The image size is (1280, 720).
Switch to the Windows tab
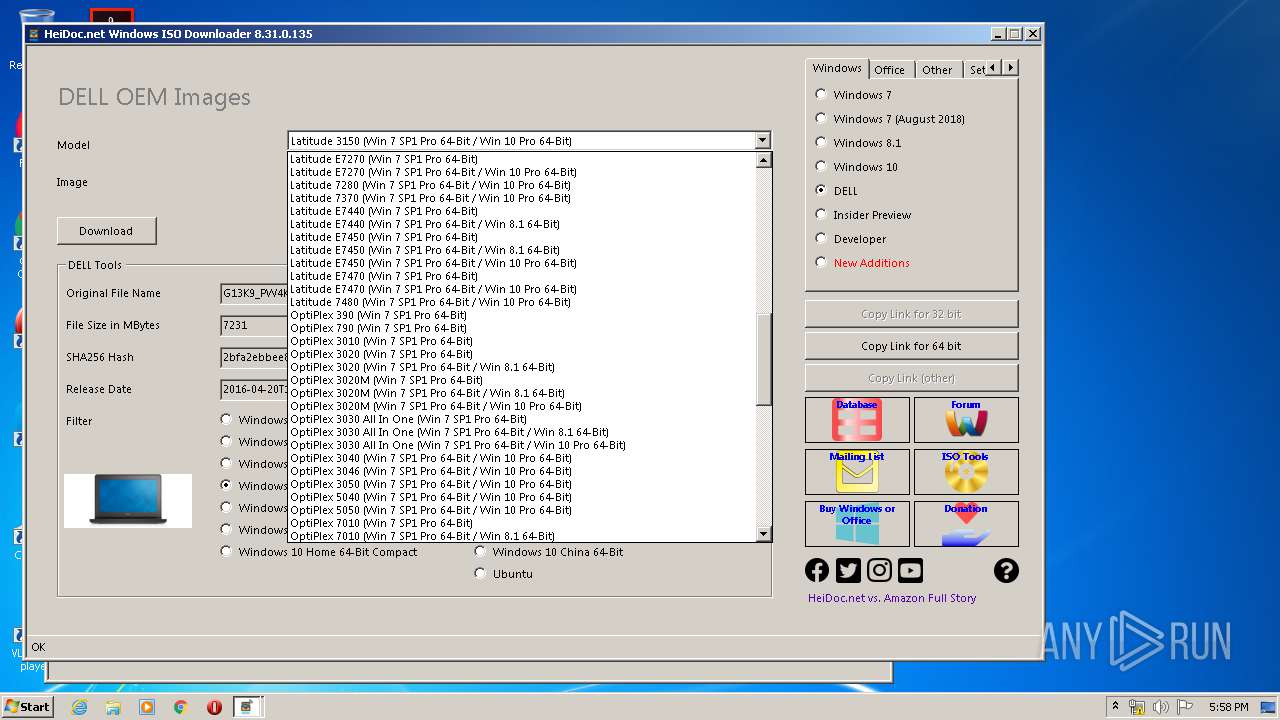(x=837, y=68)
